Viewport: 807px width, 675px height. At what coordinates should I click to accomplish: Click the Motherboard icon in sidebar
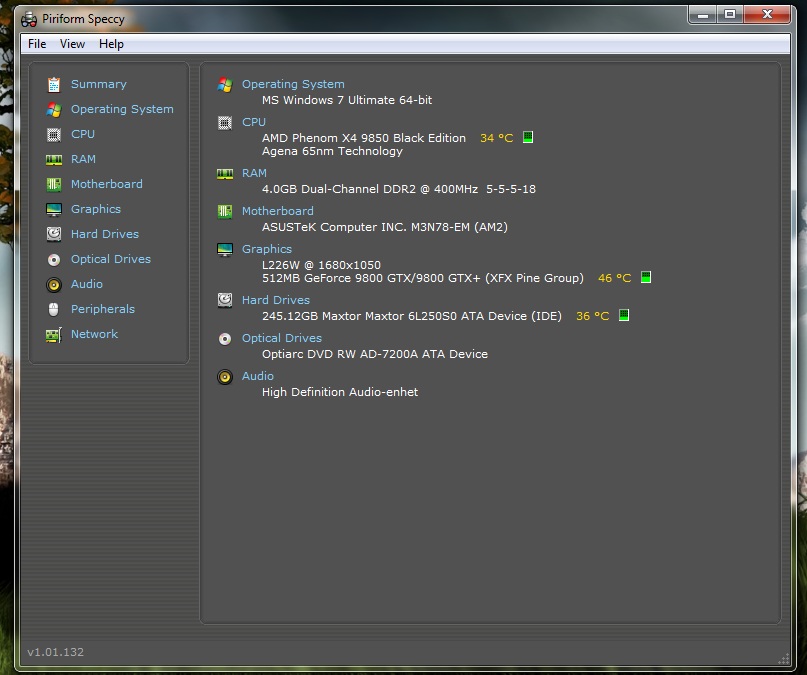point(54,184)
